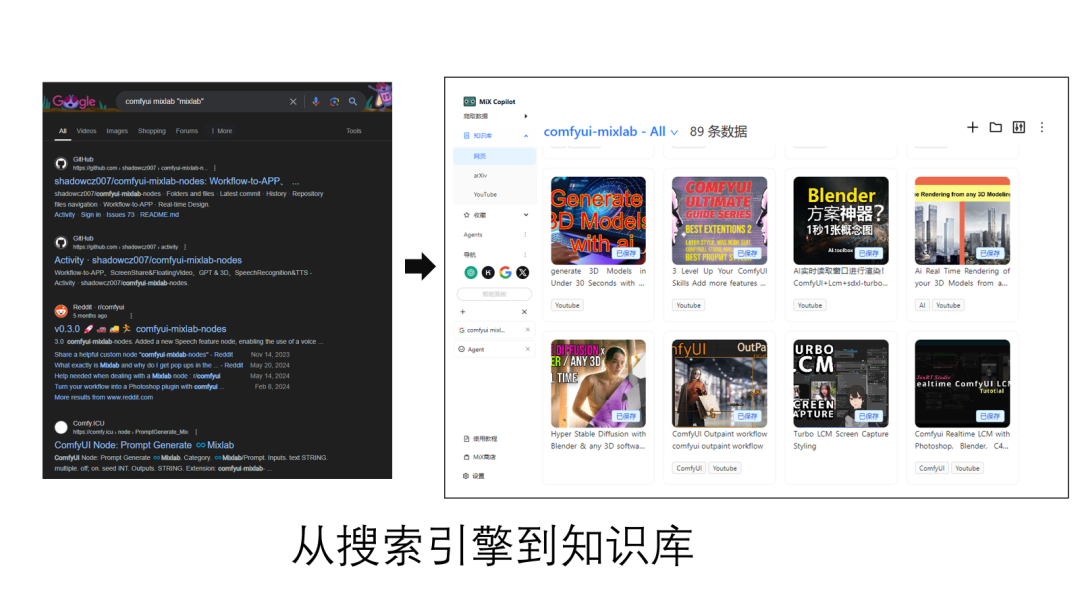Open the More search filters menu
The height and width of the screenshot is (608, 1080).
(x=222, y=131)
